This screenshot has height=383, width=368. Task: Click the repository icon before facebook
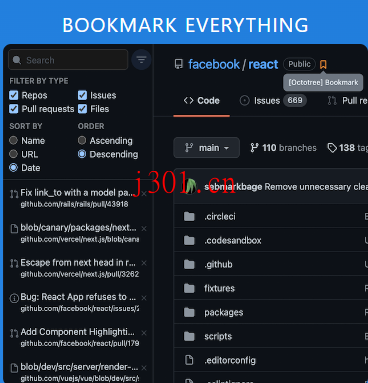tap(179, 64)
